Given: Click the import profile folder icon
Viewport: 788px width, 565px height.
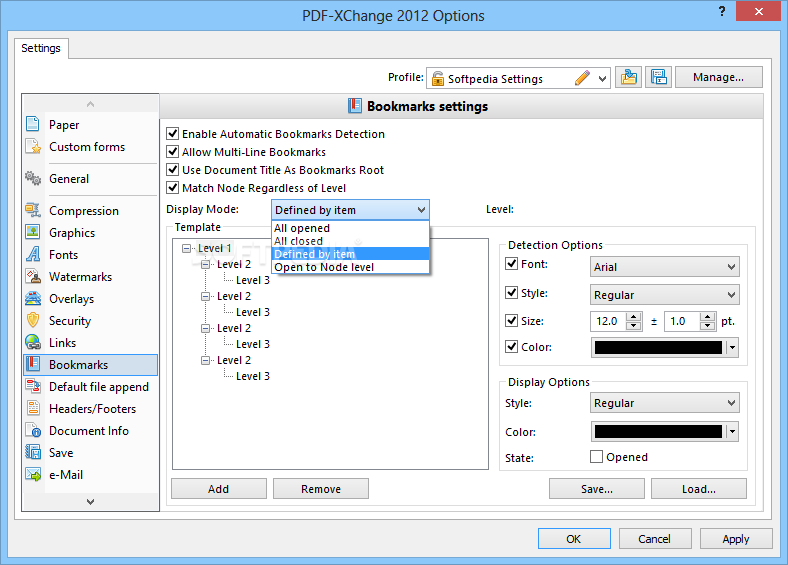Looking at the screenshot, I should pos(628,77).
